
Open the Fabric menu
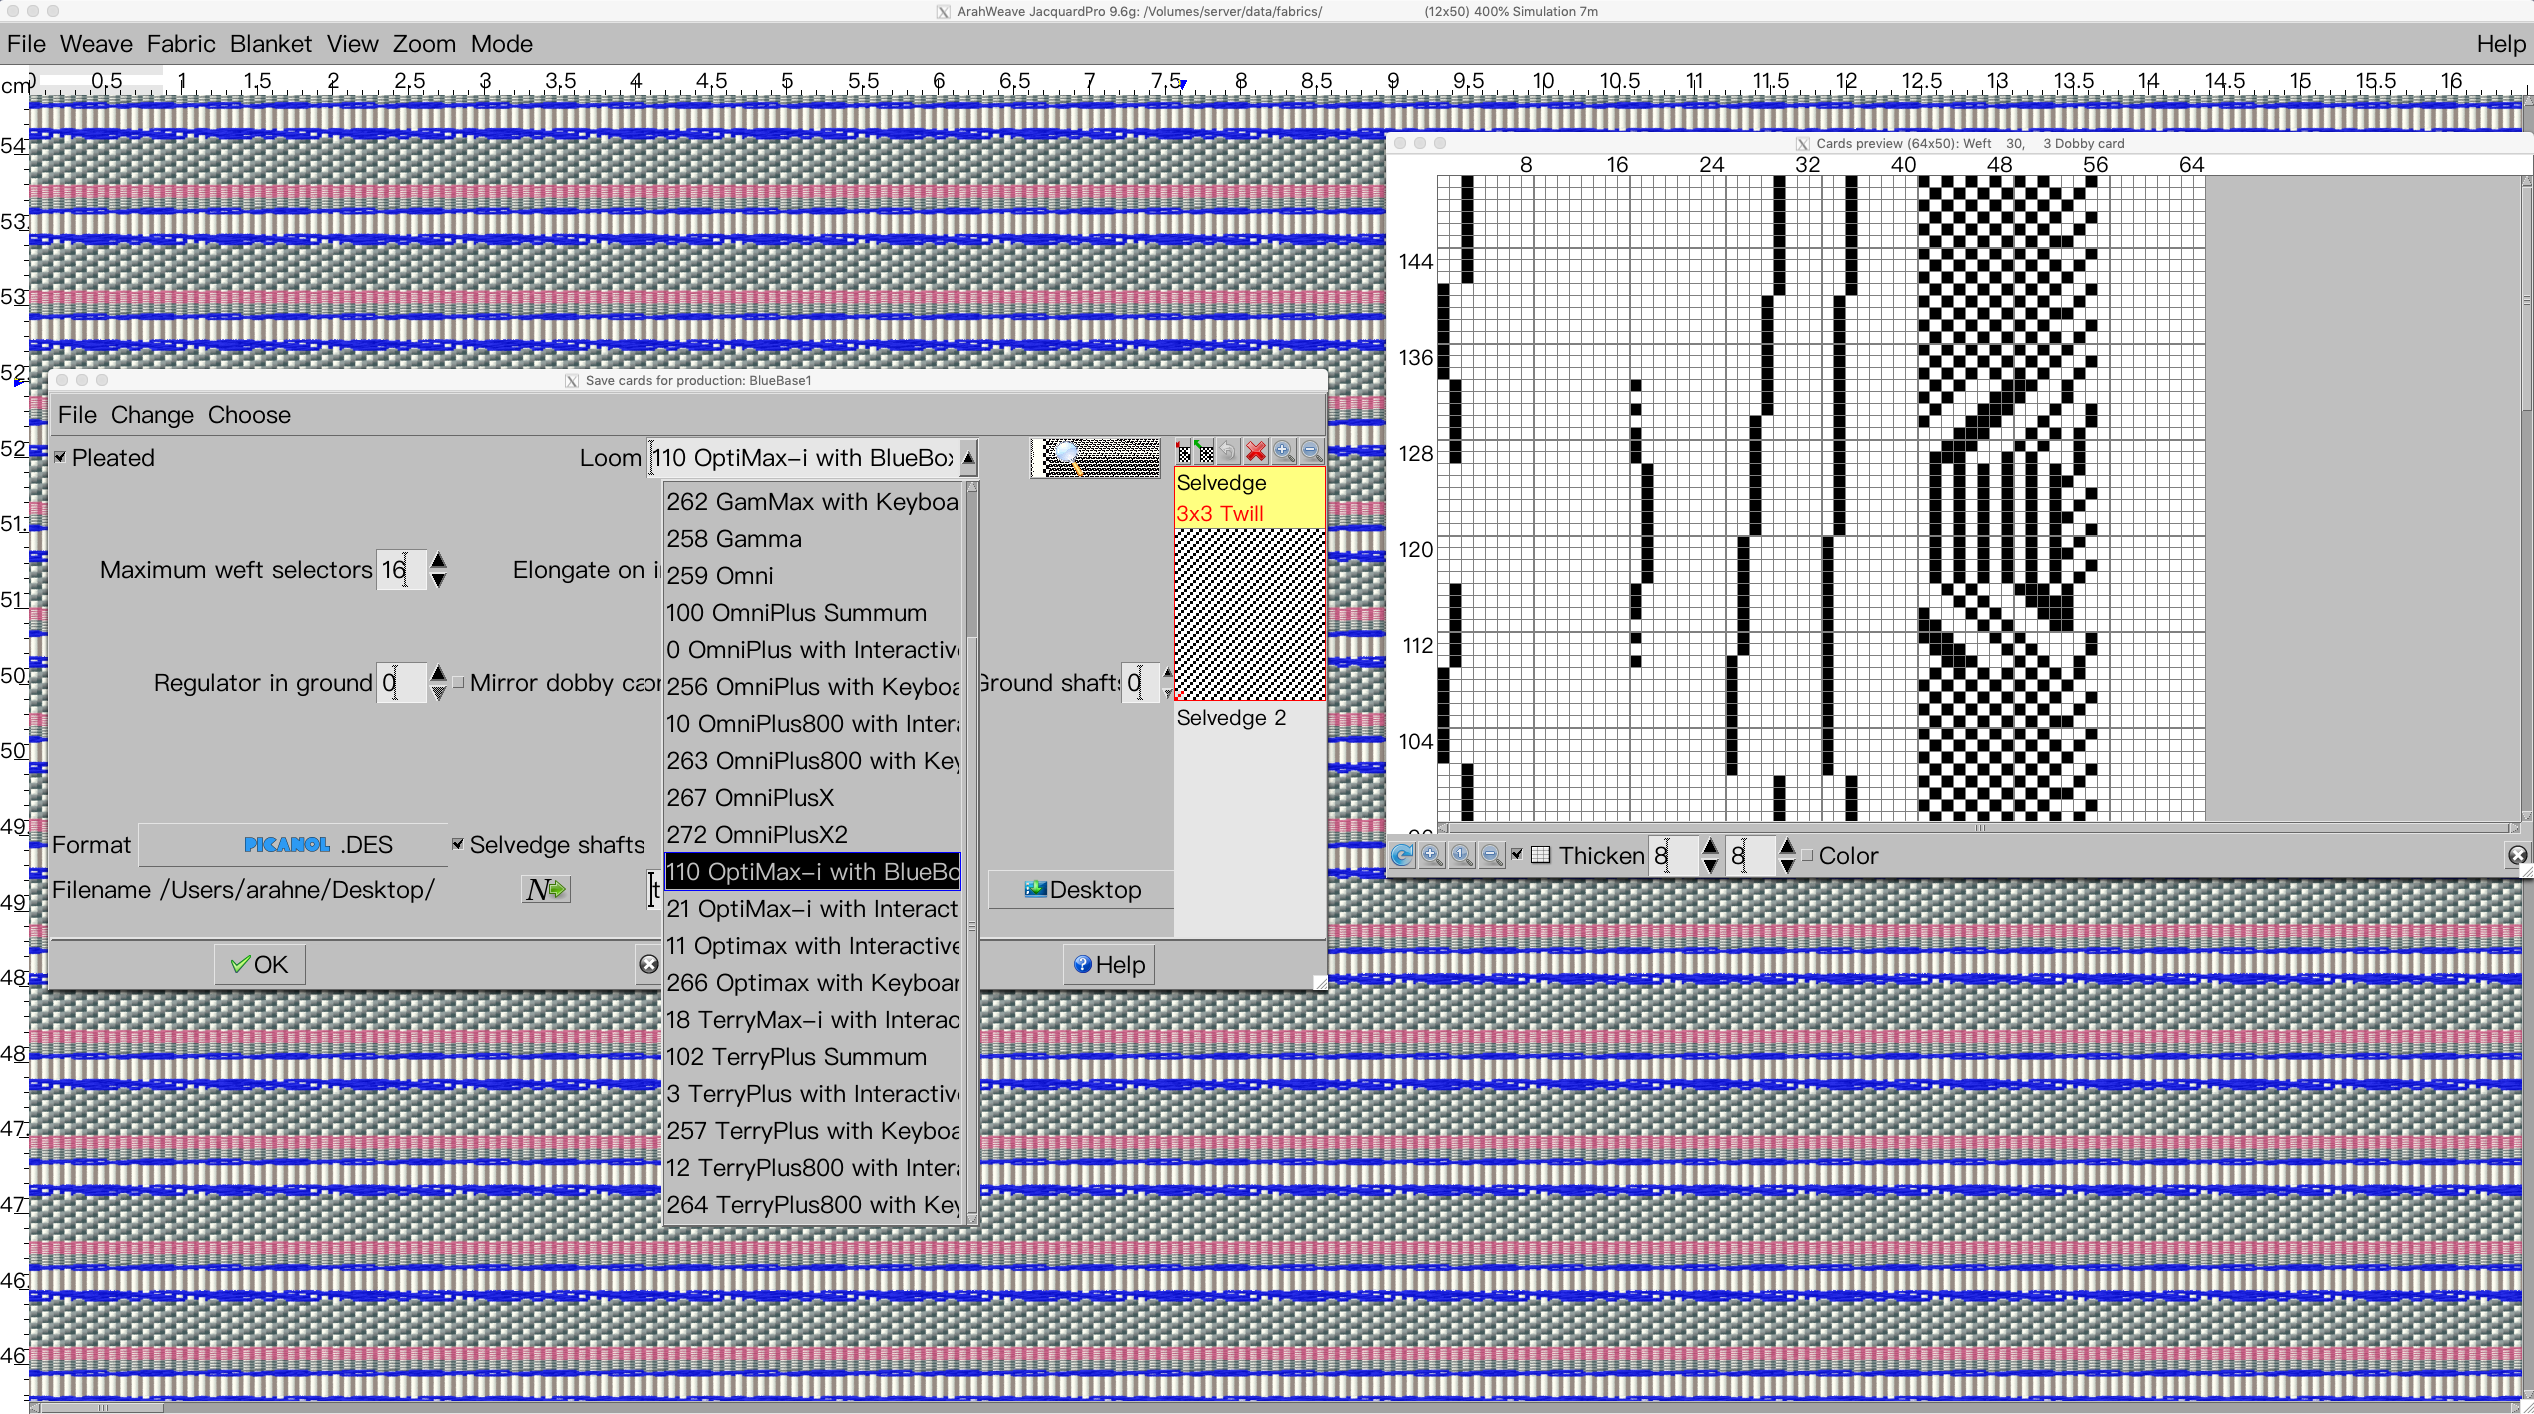point(181,44)
